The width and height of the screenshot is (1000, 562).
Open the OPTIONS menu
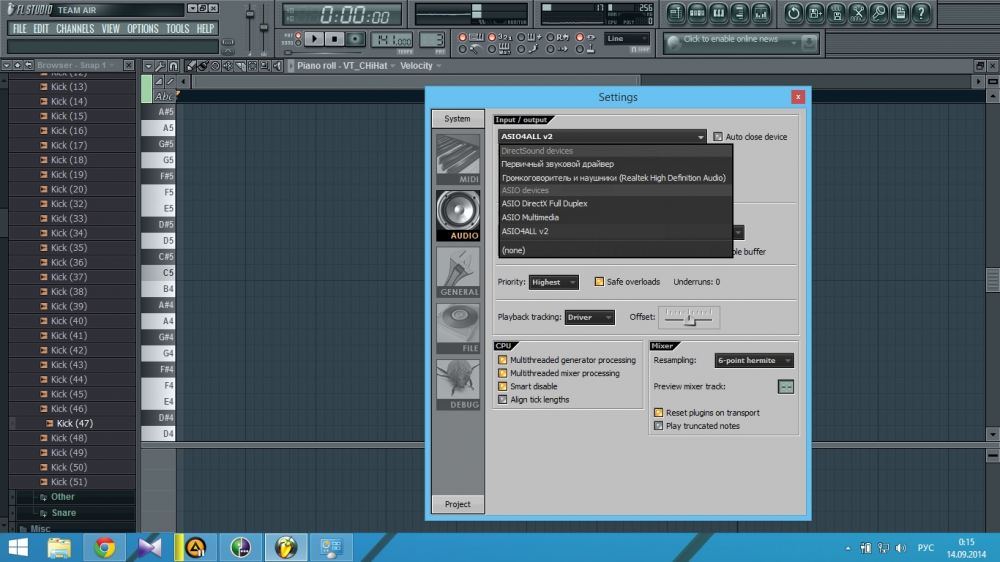[x=142, y=29]
